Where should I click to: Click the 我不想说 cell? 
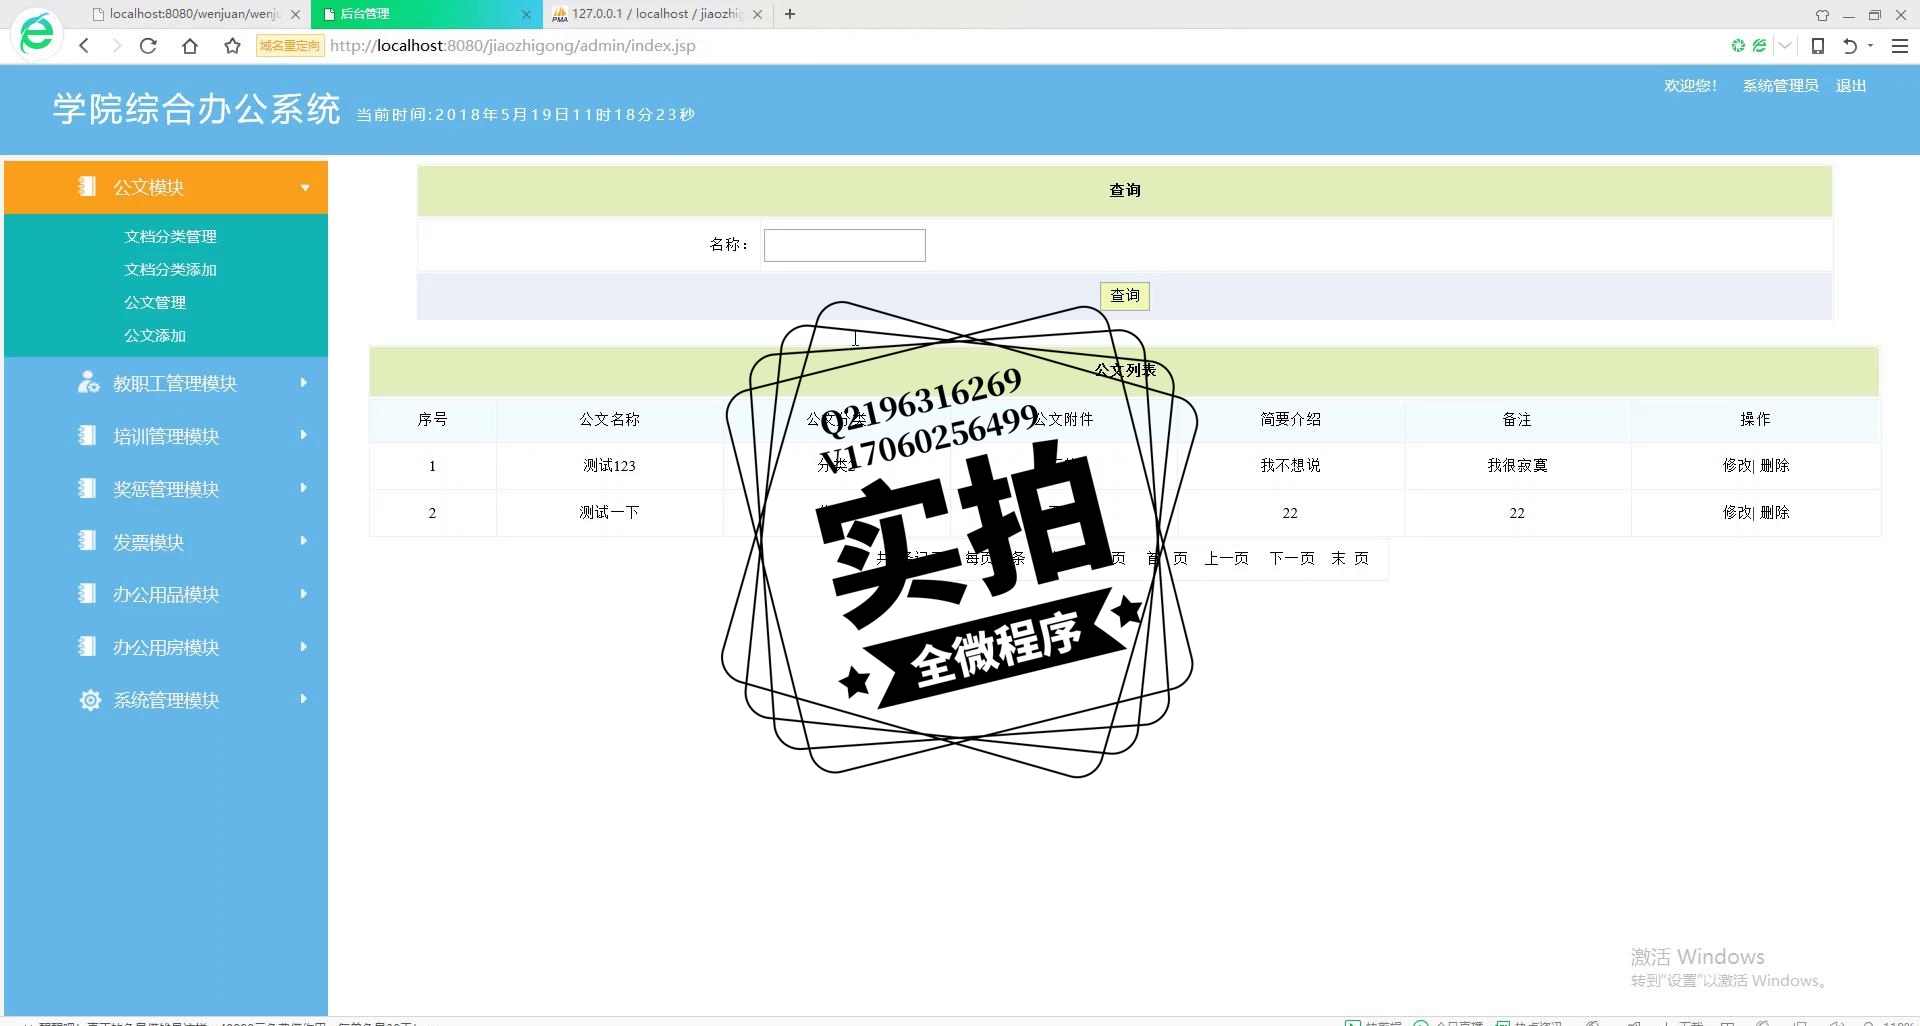pyautogui.click(x=1290, y=465)
